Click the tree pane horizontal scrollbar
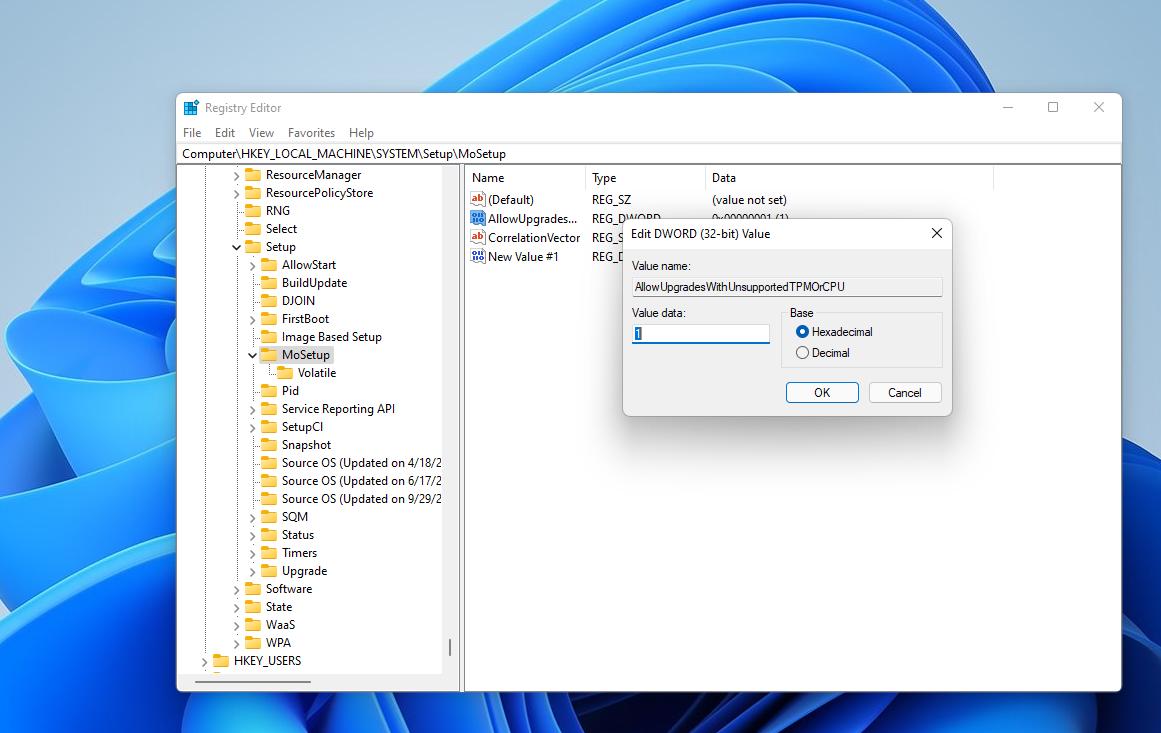1161x733 pixels. [x=252, y=681]
